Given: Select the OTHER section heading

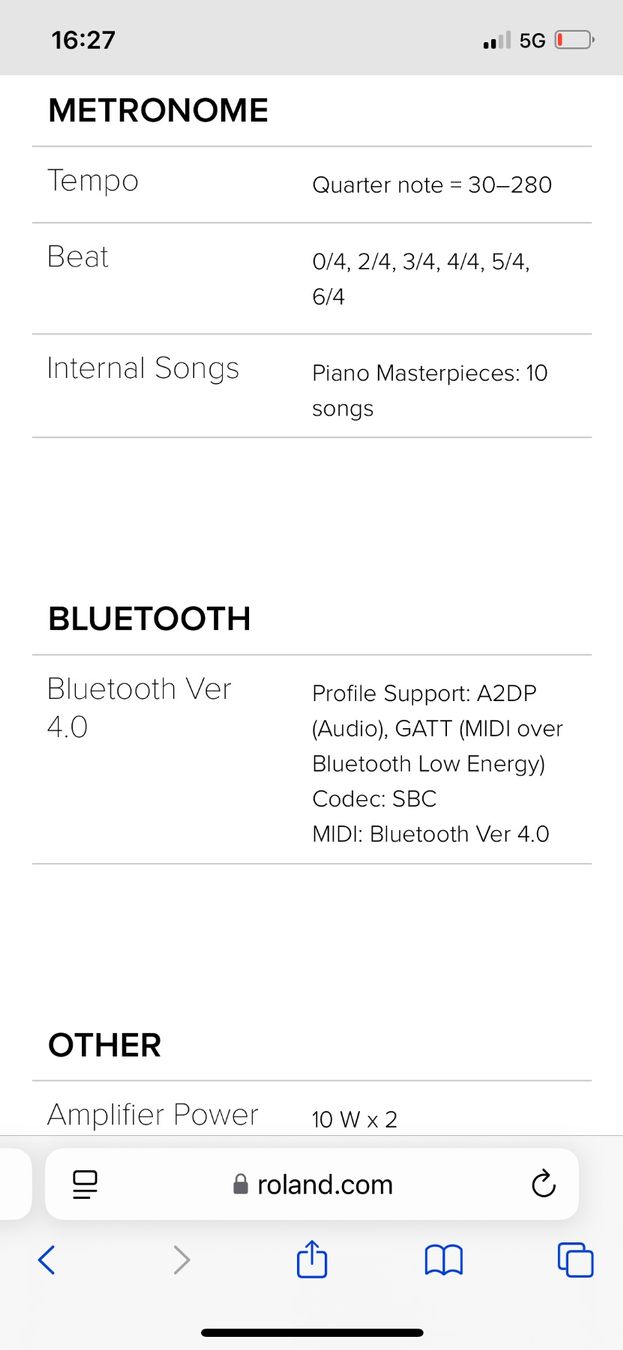Looking at the screenshot, I should [104, 1045].
